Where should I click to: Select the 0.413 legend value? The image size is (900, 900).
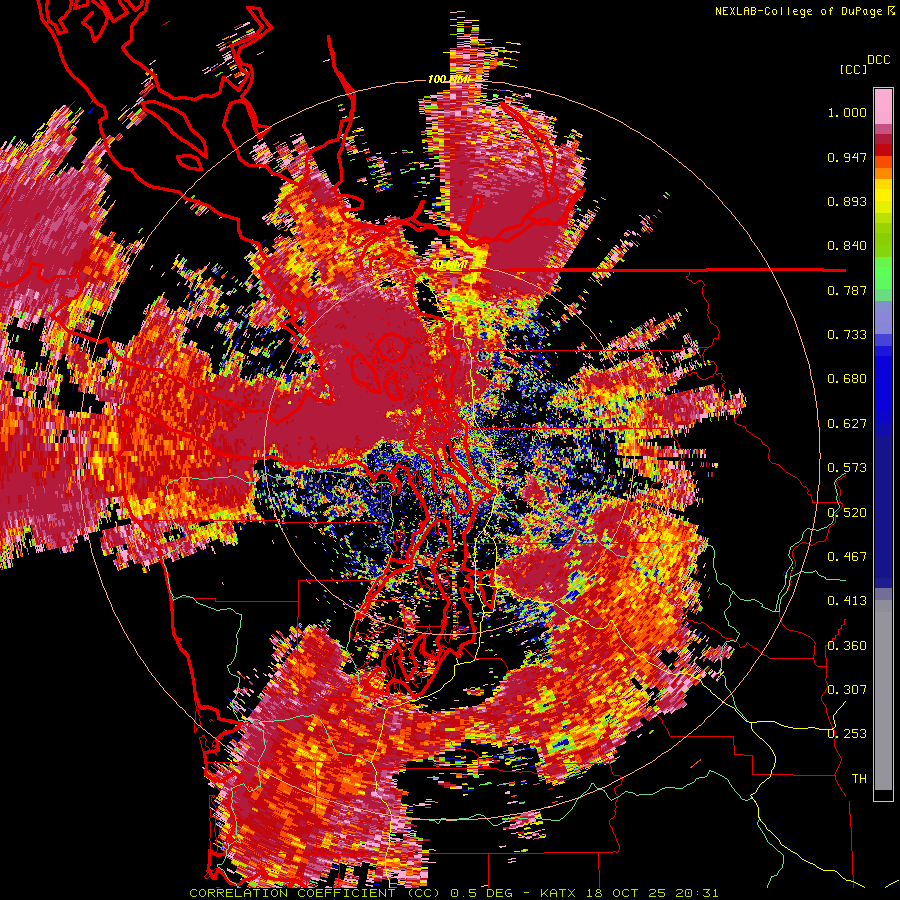(847, 601)
